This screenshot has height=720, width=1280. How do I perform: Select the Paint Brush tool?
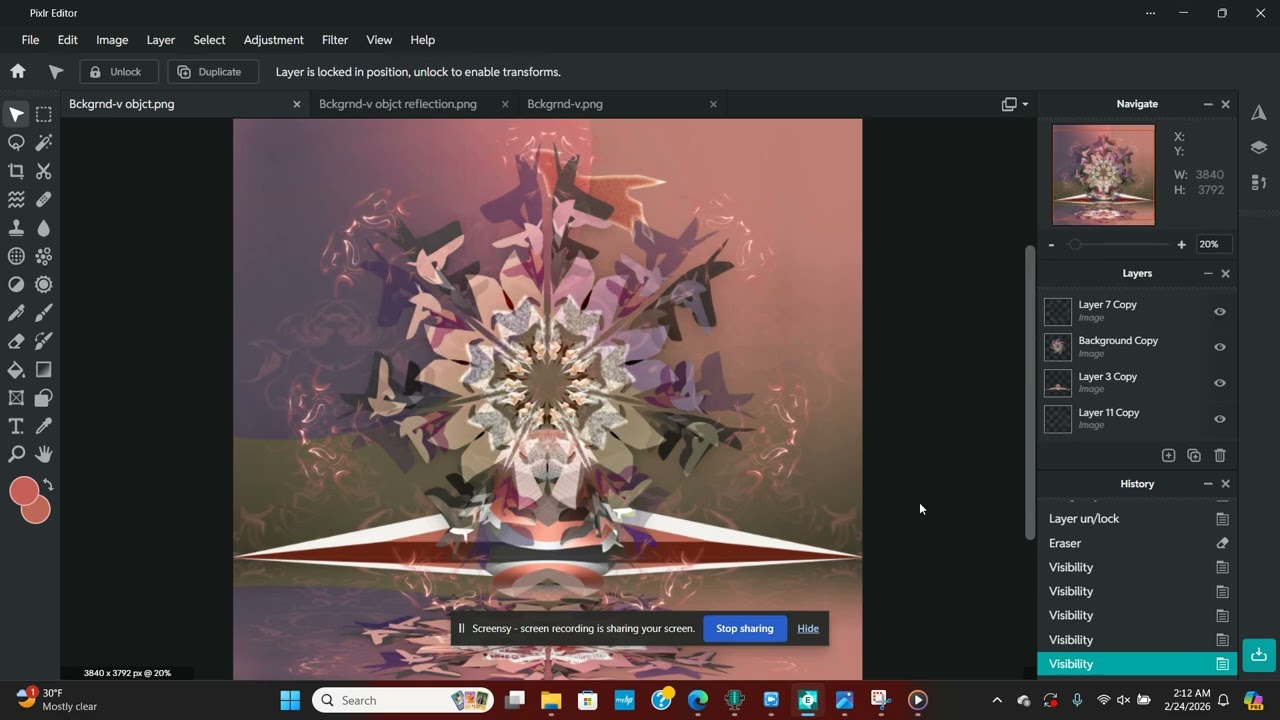click(44, 313)
